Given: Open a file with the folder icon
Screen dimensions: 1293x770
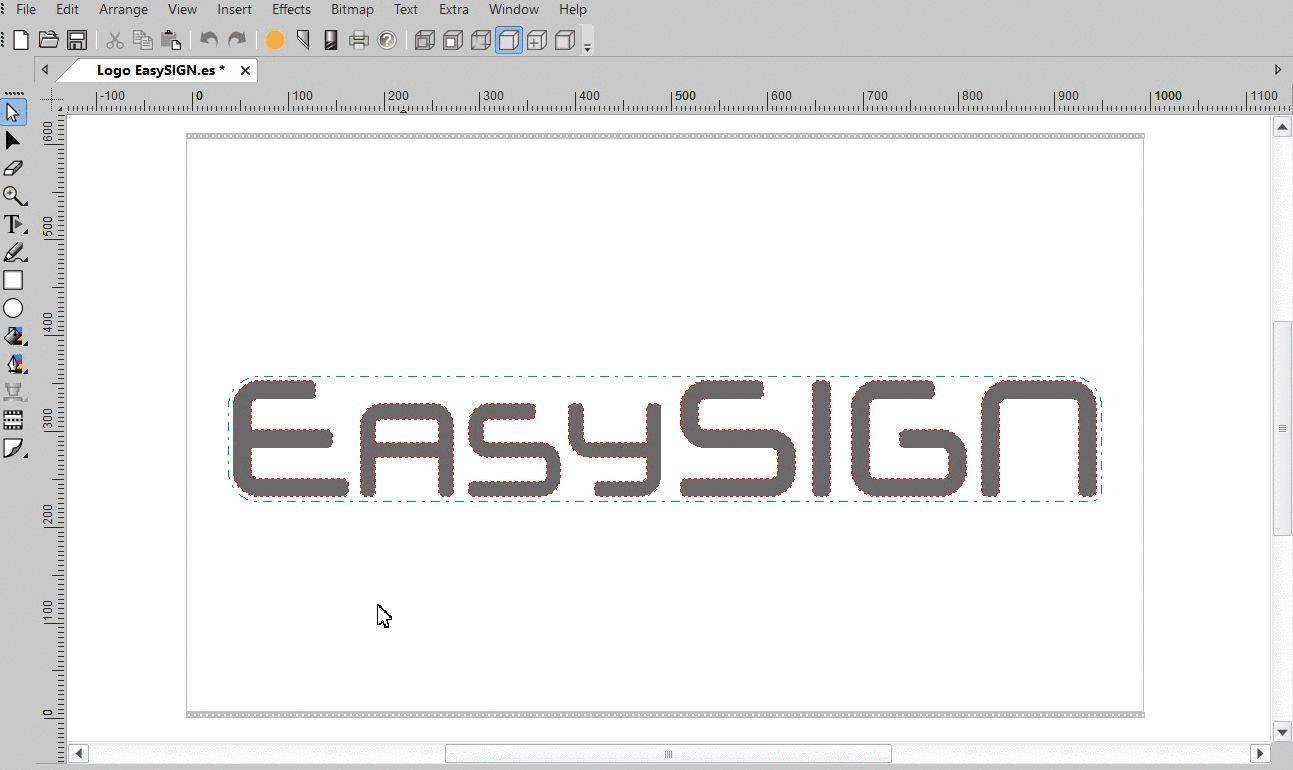Looking at the screenshot, I should (x=48, y=40).
